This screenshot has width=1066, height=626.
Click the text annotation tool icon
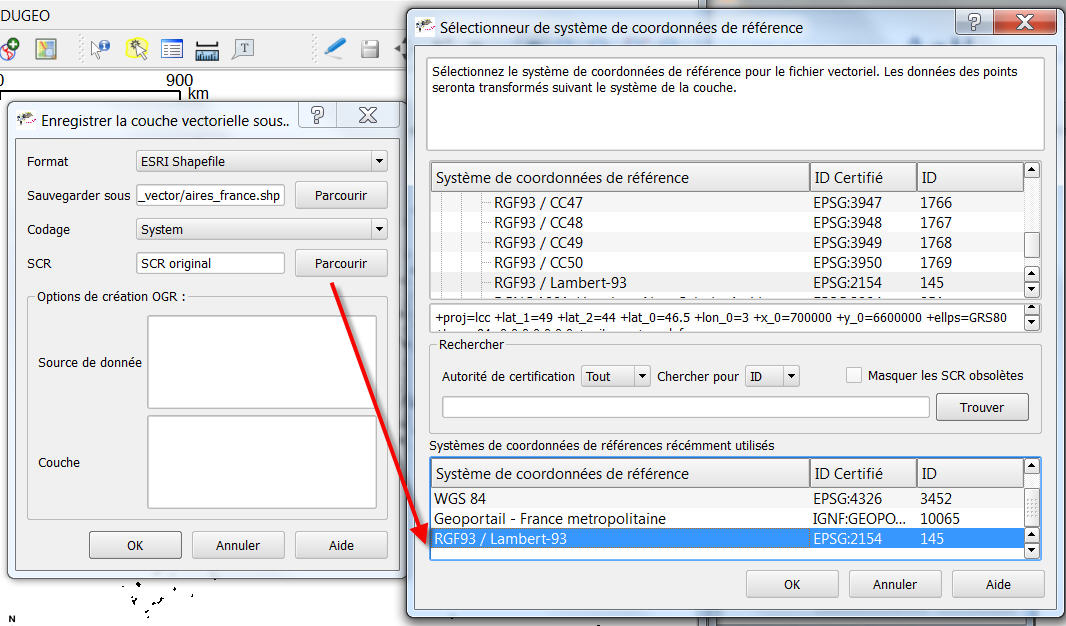click(243, 48)
